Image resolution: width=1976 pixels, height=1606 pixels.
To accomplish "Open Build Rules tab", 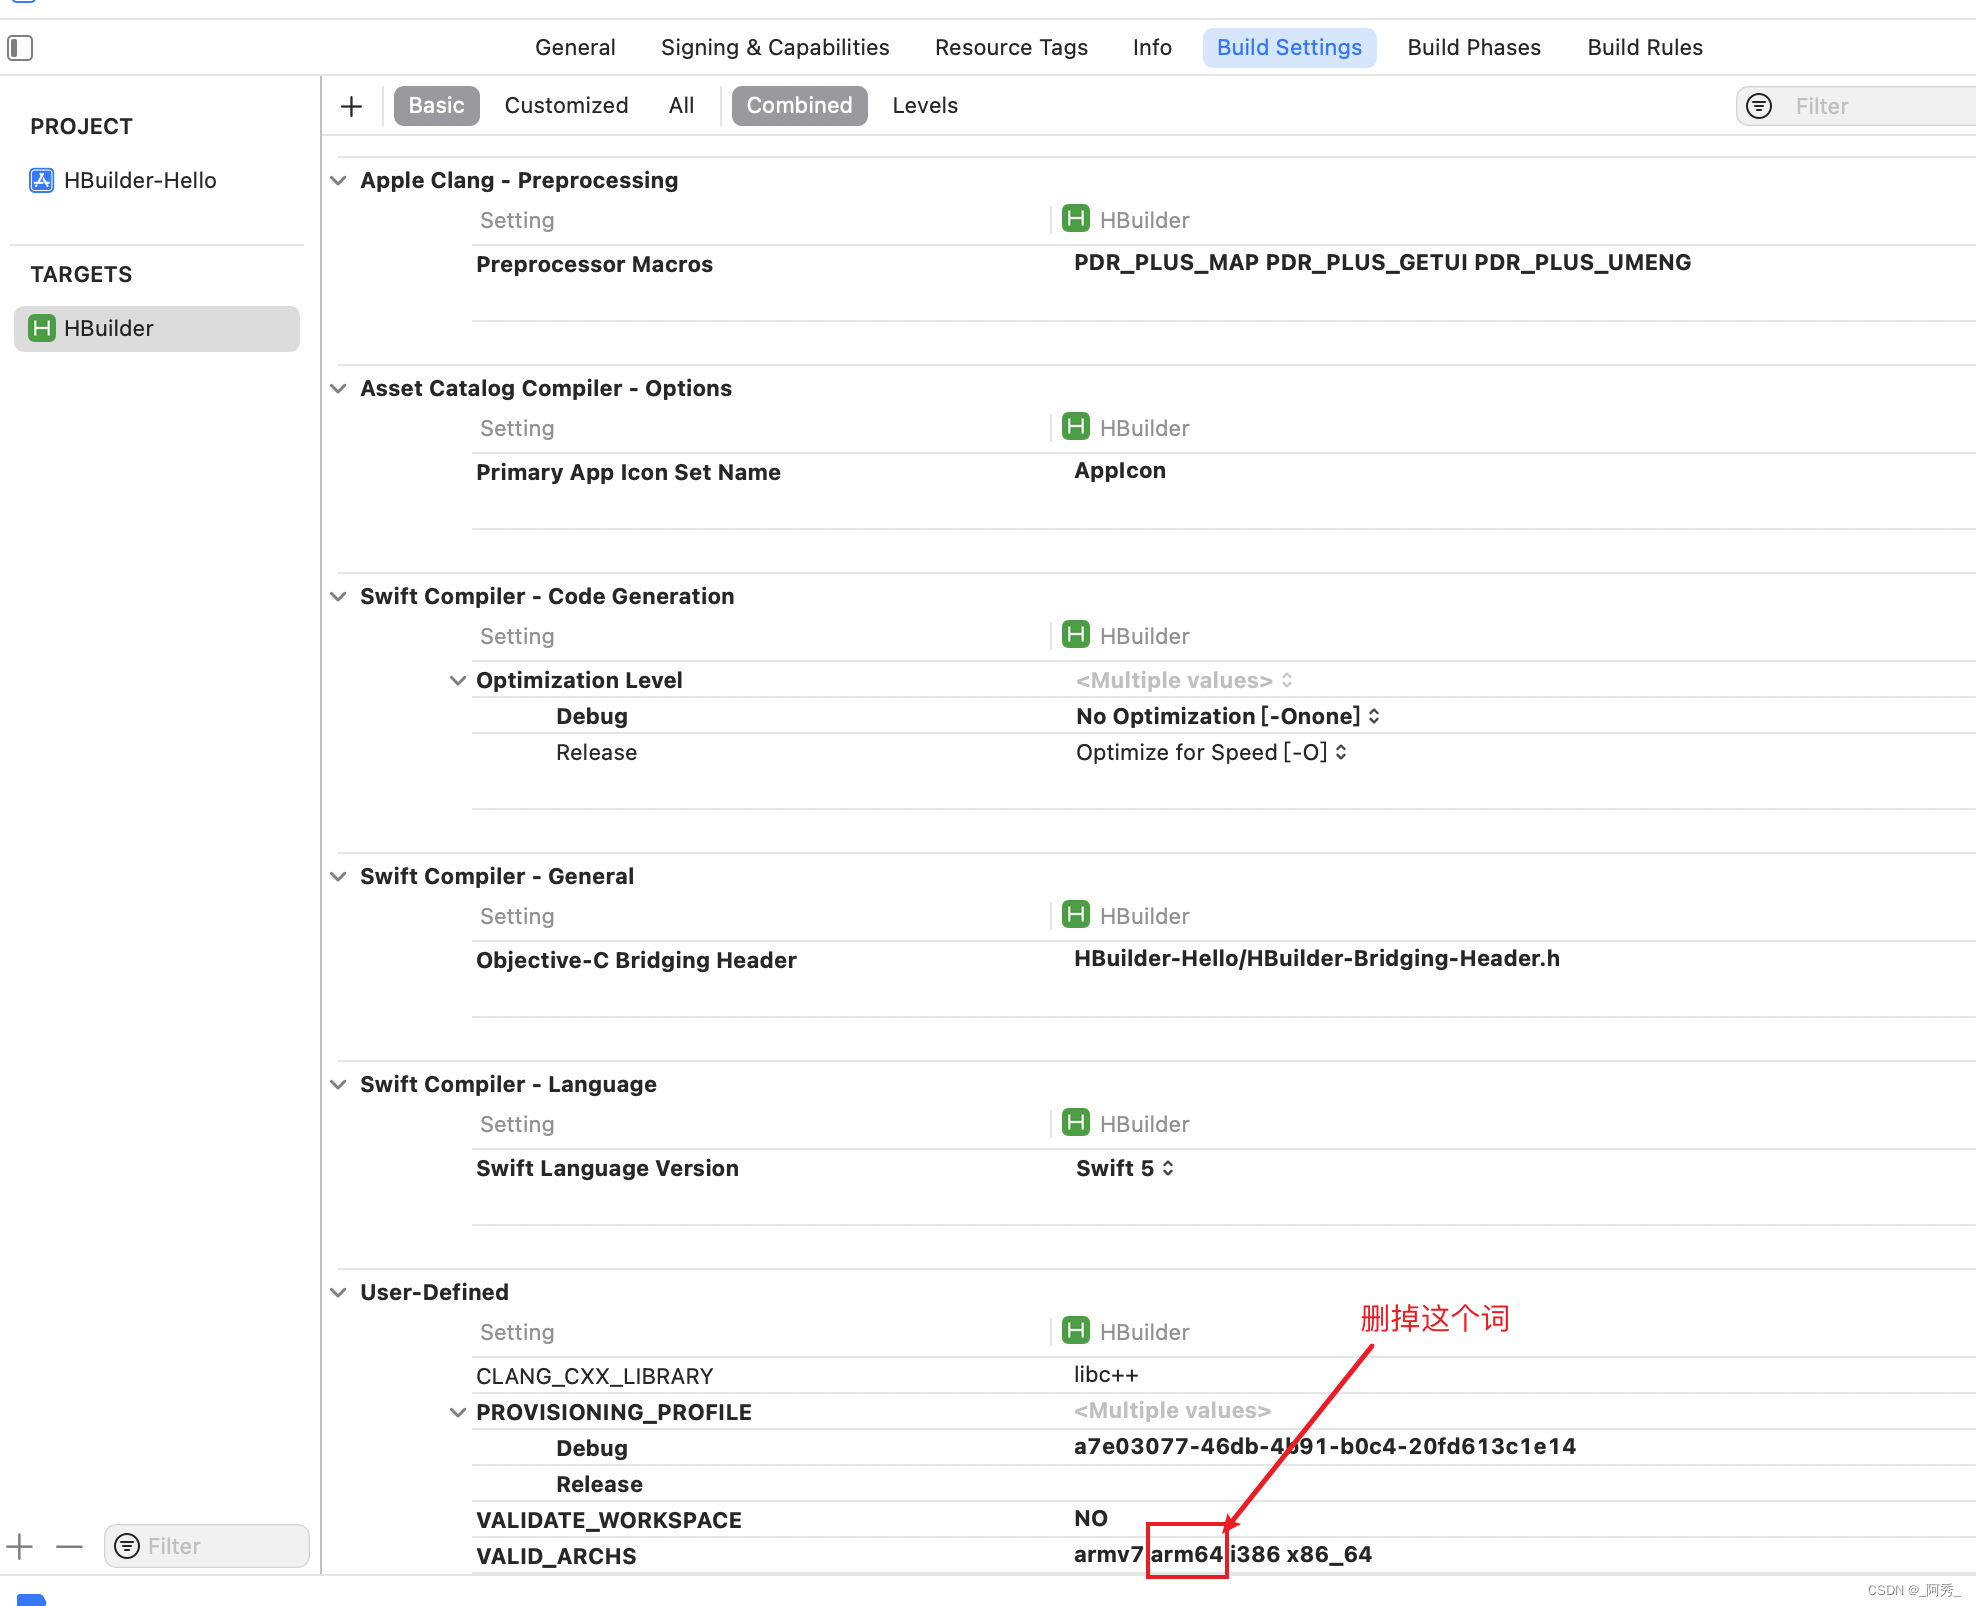I will [x=1645, y=47].
